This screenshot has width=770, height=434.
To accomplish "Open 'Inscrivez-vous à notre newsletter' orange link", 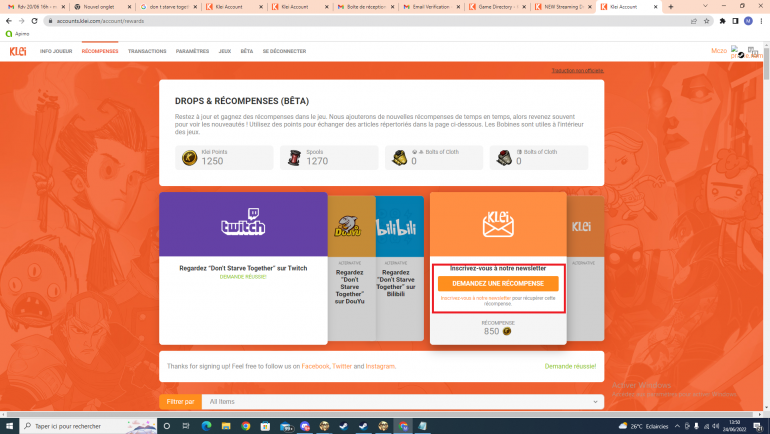I will 475,298.
